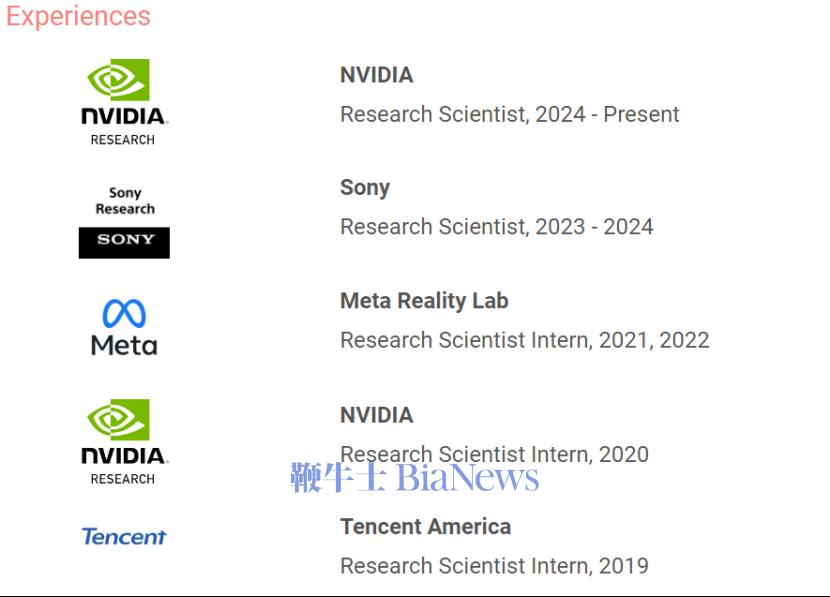Select text Research Scientist Intern, 2019
830x597 pixels.
click(494, 566)
